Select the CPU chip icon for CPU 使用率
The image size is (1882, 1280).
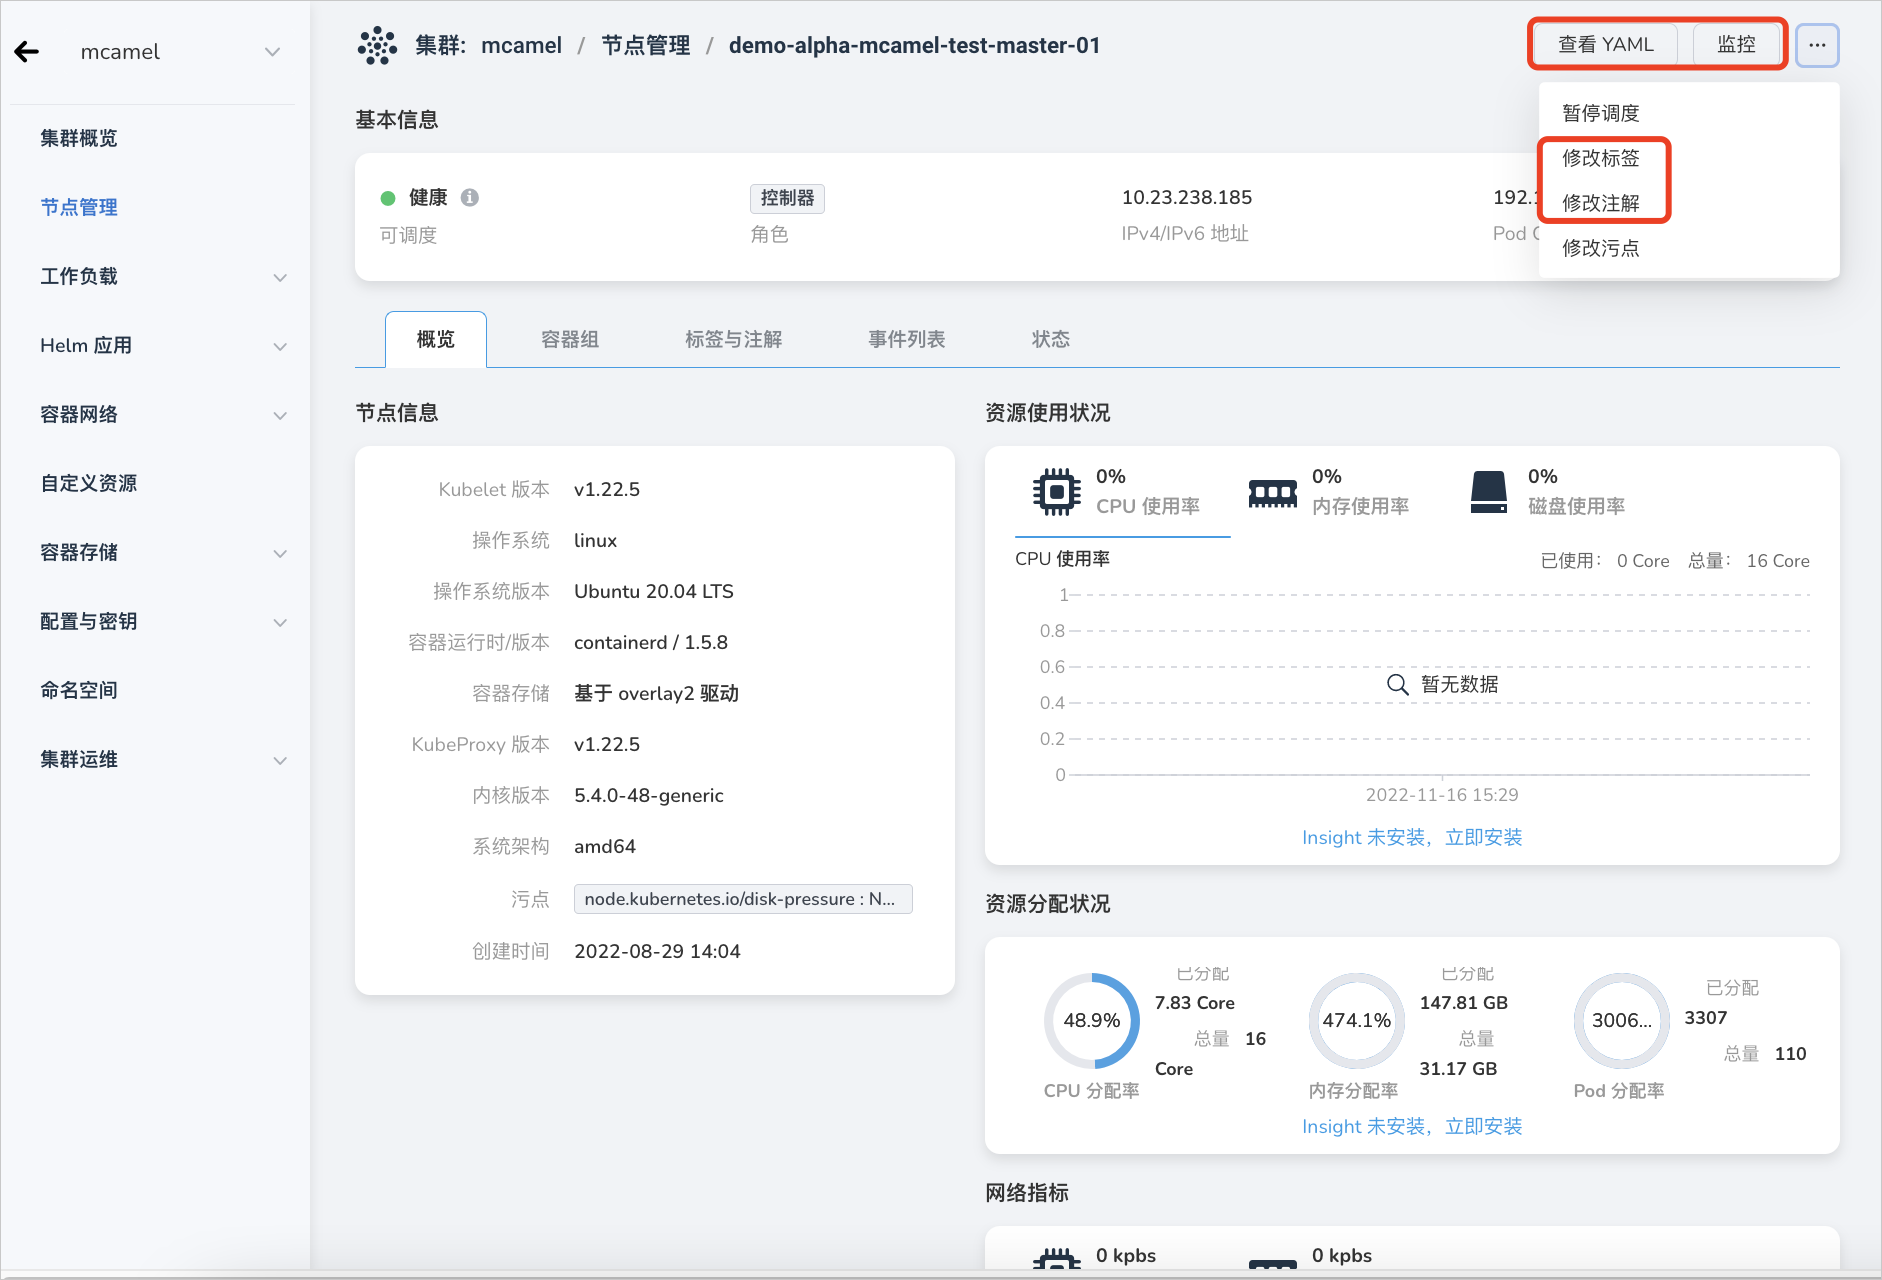pos(1056,491)
